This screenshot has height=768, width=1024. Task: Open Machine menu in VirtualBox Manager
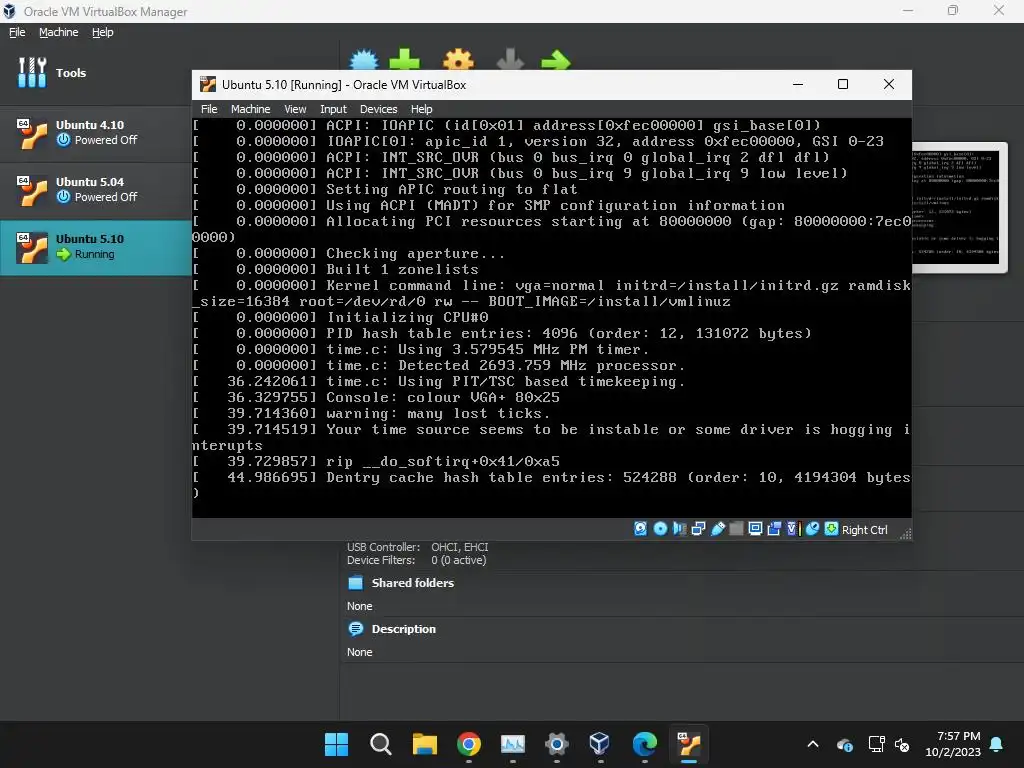click(x=58, y=32)
